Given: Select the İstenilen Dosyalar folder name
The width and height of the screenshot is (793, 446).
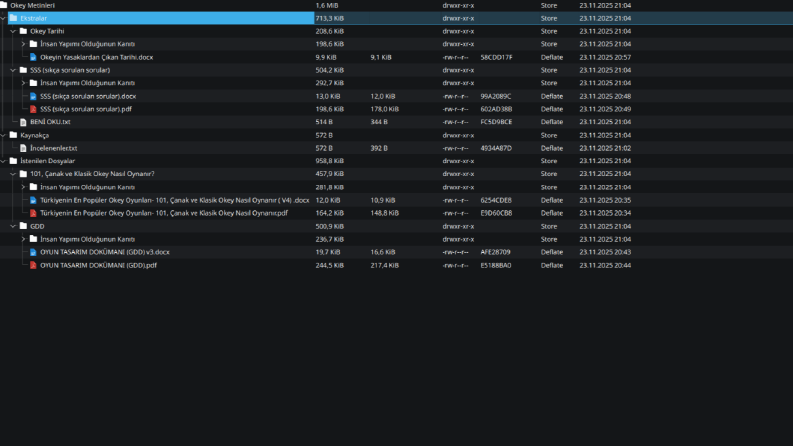Looking at the screenshot, I should (x=48, y=161).
